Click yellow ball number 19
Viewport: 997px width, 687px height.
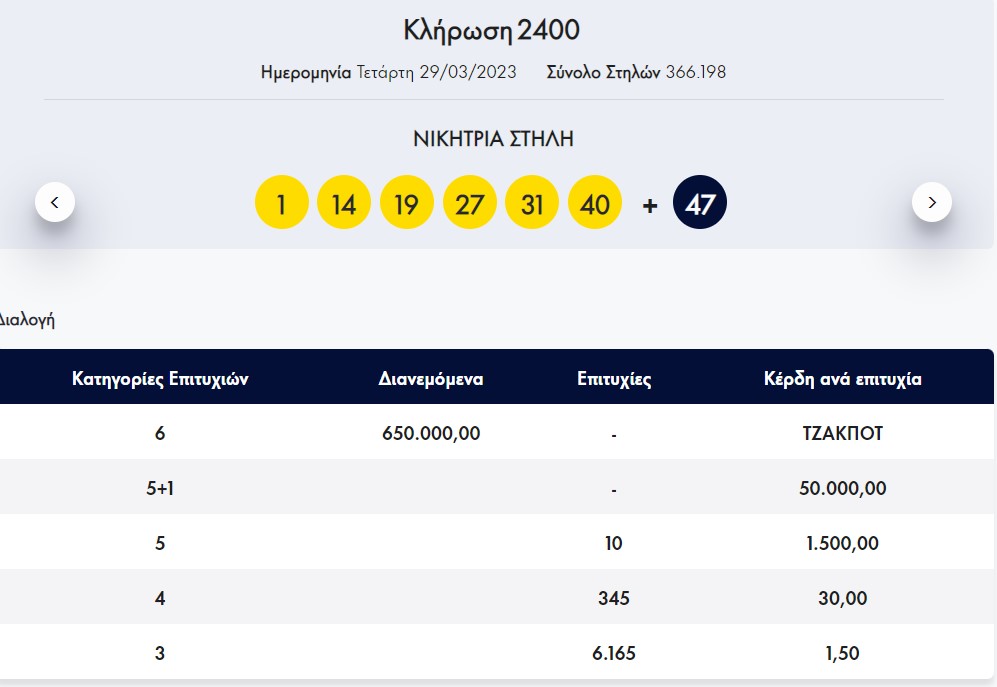click(406, 204)
